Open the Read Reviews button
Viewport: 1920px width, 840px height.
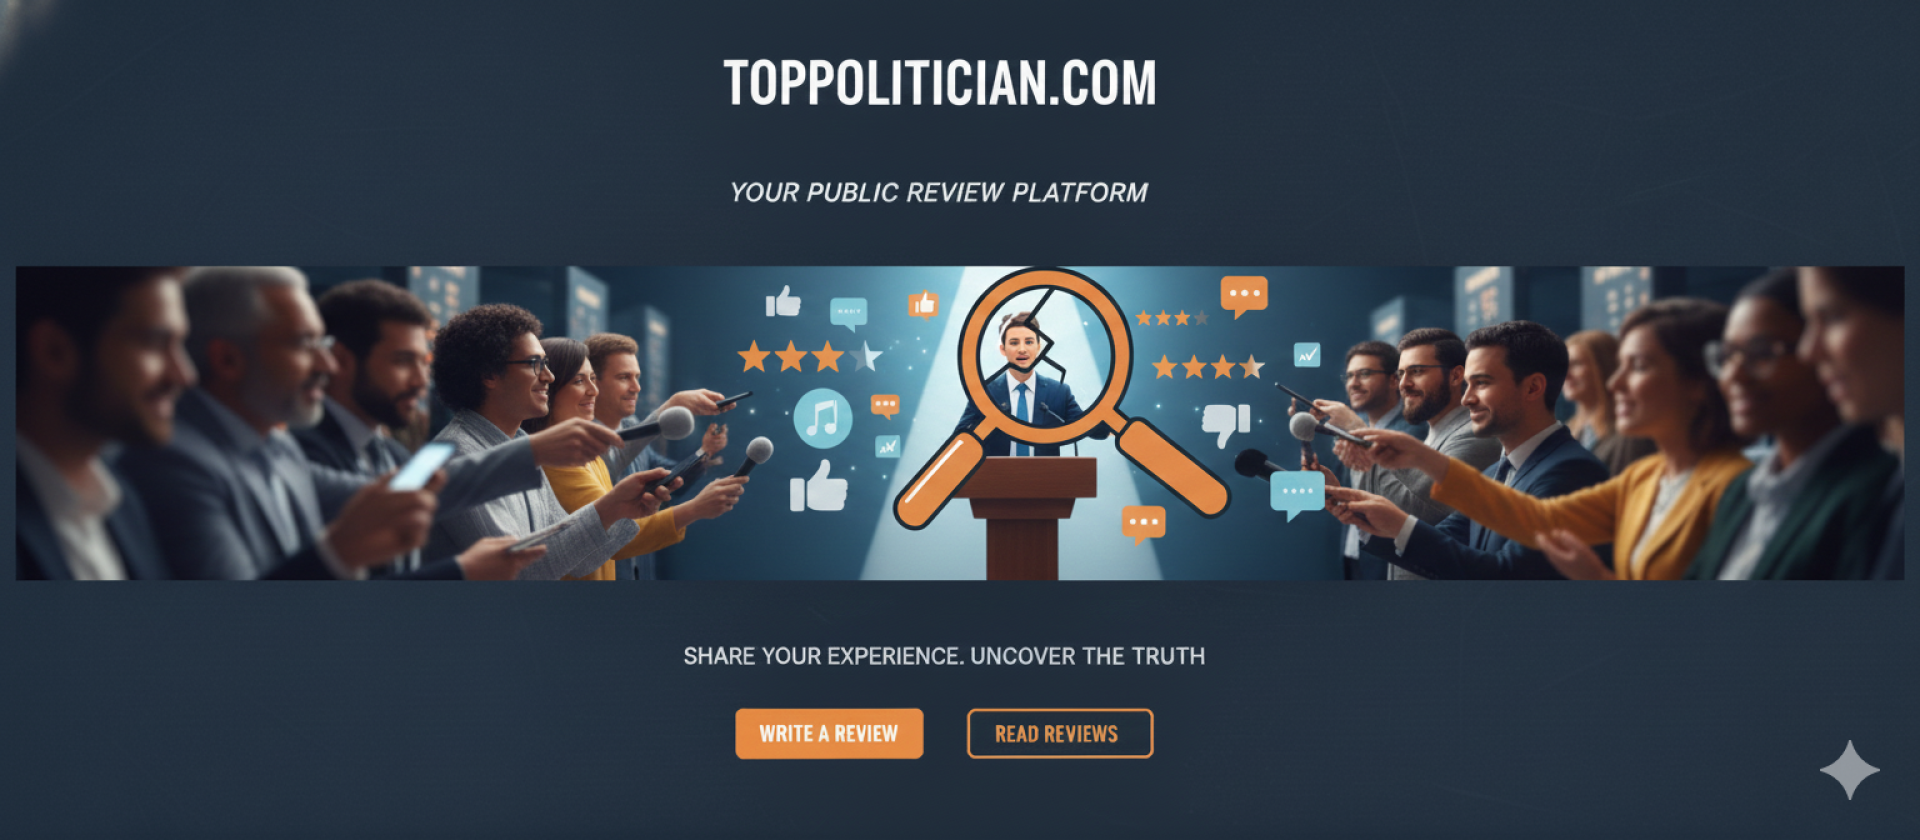[x=1060, y=734]
